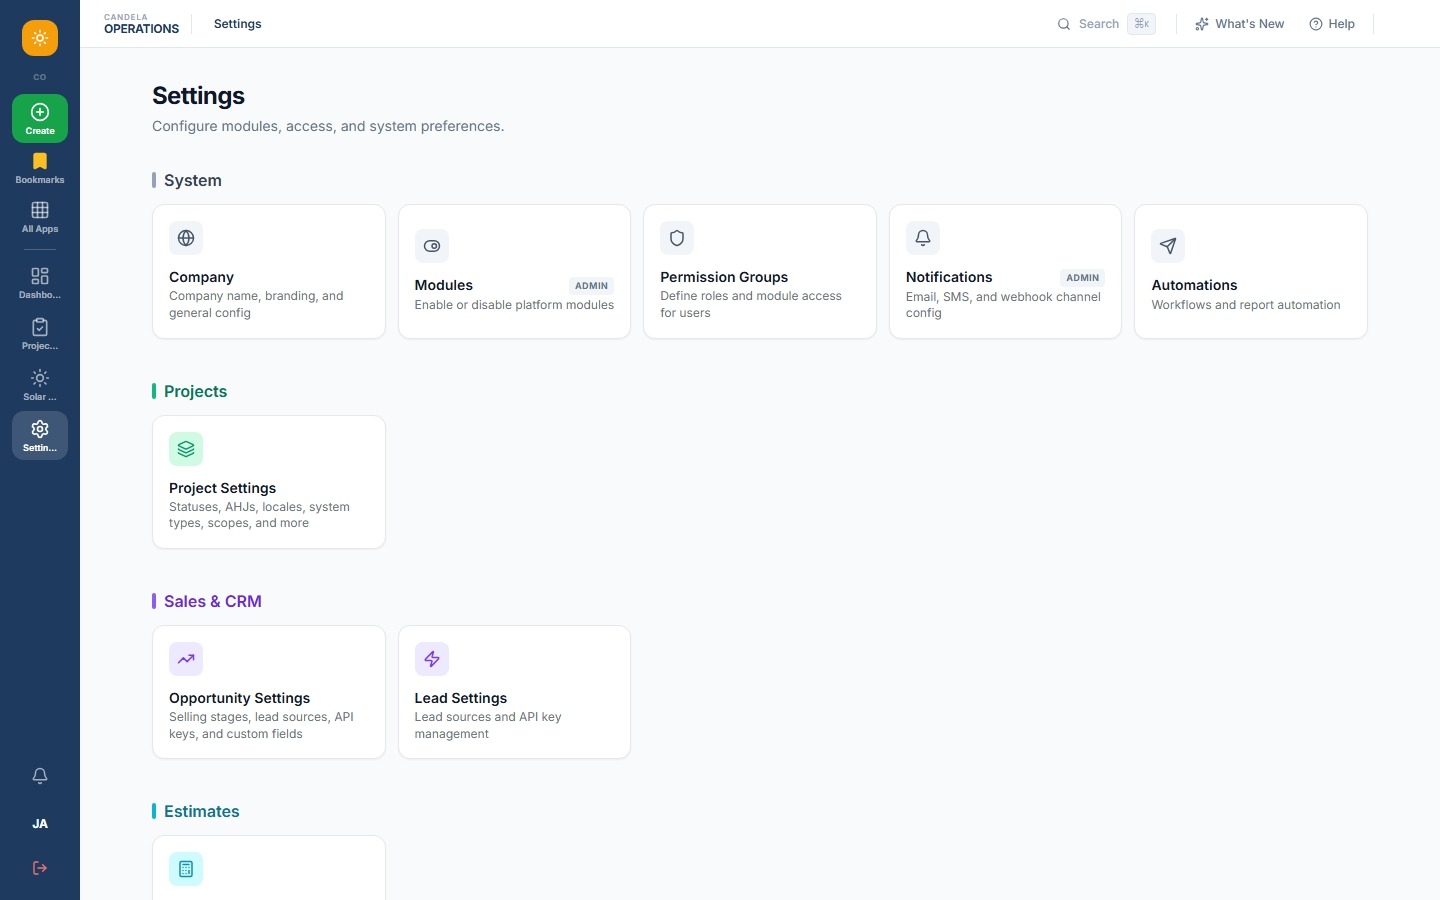Click the ADMIN badge on Modules

(591, 286)
